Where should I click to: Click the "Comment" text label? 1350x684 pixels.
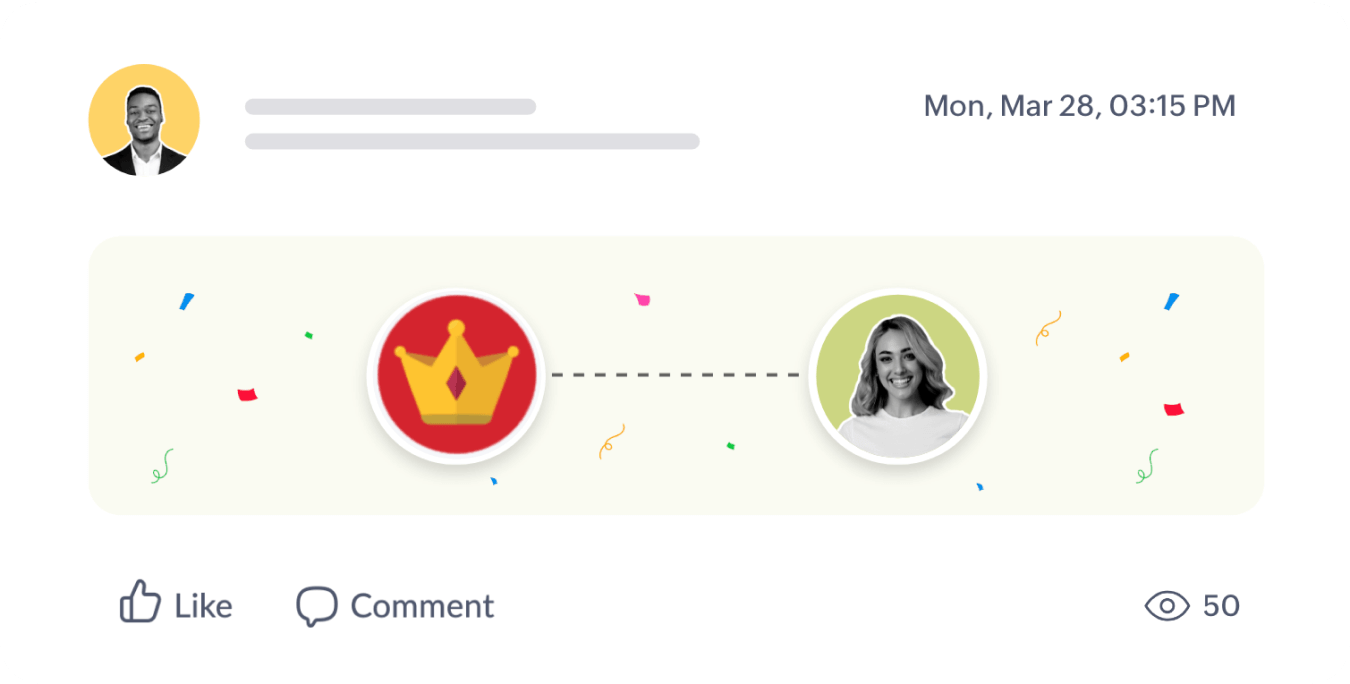[x=422, y=606]
